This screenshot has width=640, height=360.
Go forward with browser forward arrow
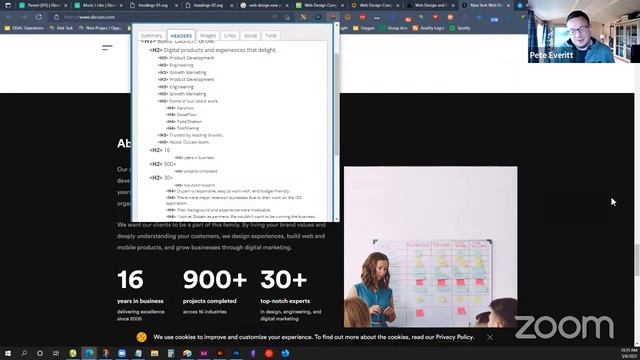tap(24, 17)
